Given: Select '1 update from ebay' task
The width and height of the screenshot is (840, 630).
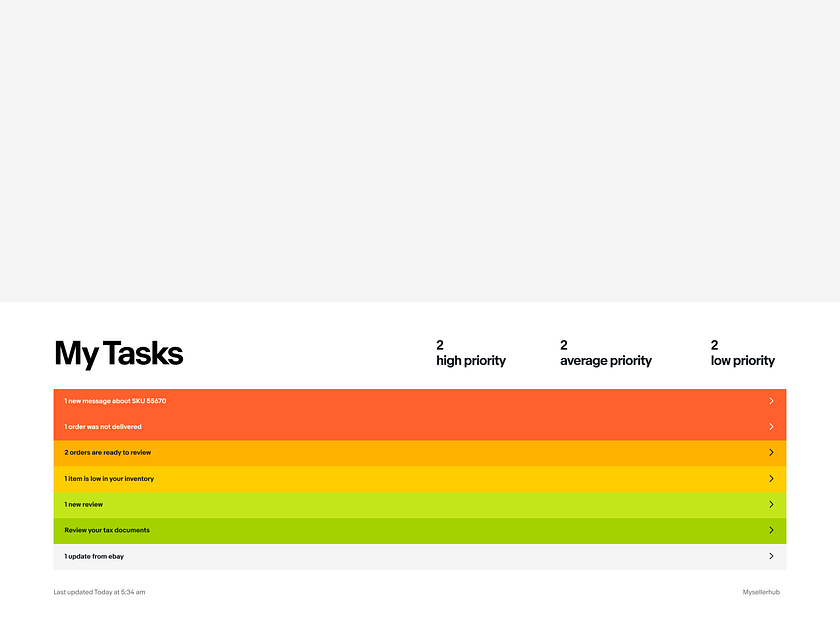Looking at the screenshot, I should (420, 557).
